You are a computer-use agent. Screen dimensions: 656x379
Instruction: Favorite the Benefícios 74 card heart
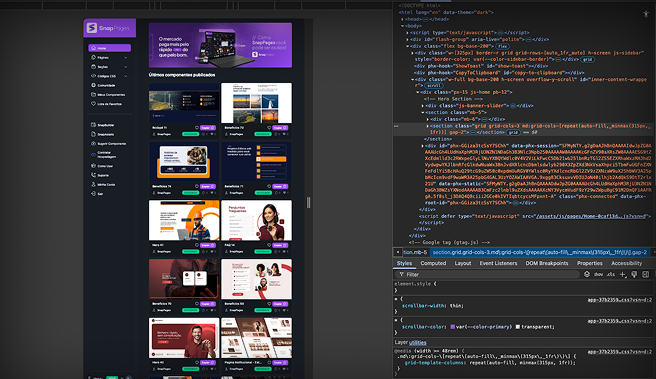(197, 186)
